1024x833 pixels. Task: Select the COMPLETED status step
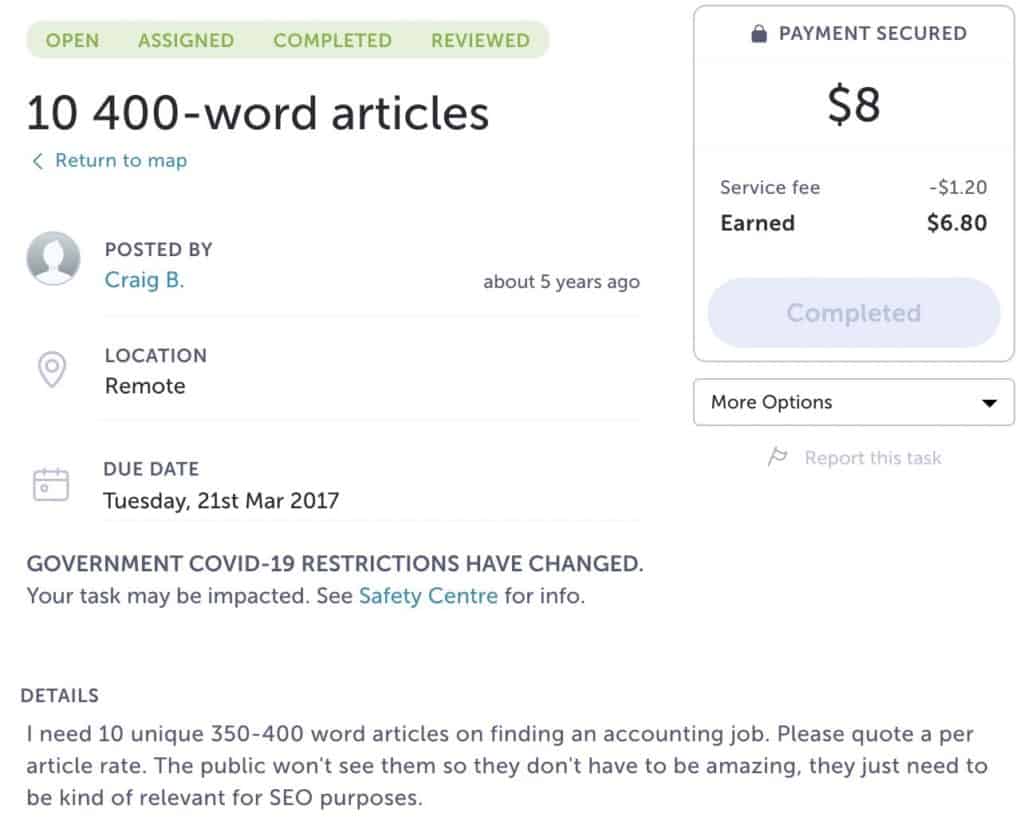(x=332, y=41)
